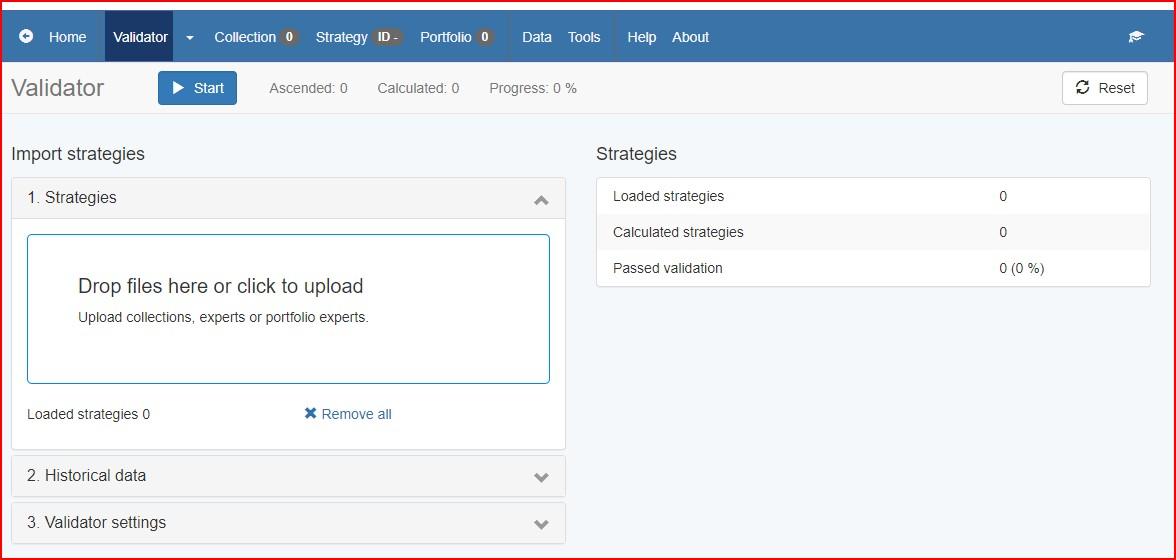Select the Loaded strategies table row

(x=873, y=196)
